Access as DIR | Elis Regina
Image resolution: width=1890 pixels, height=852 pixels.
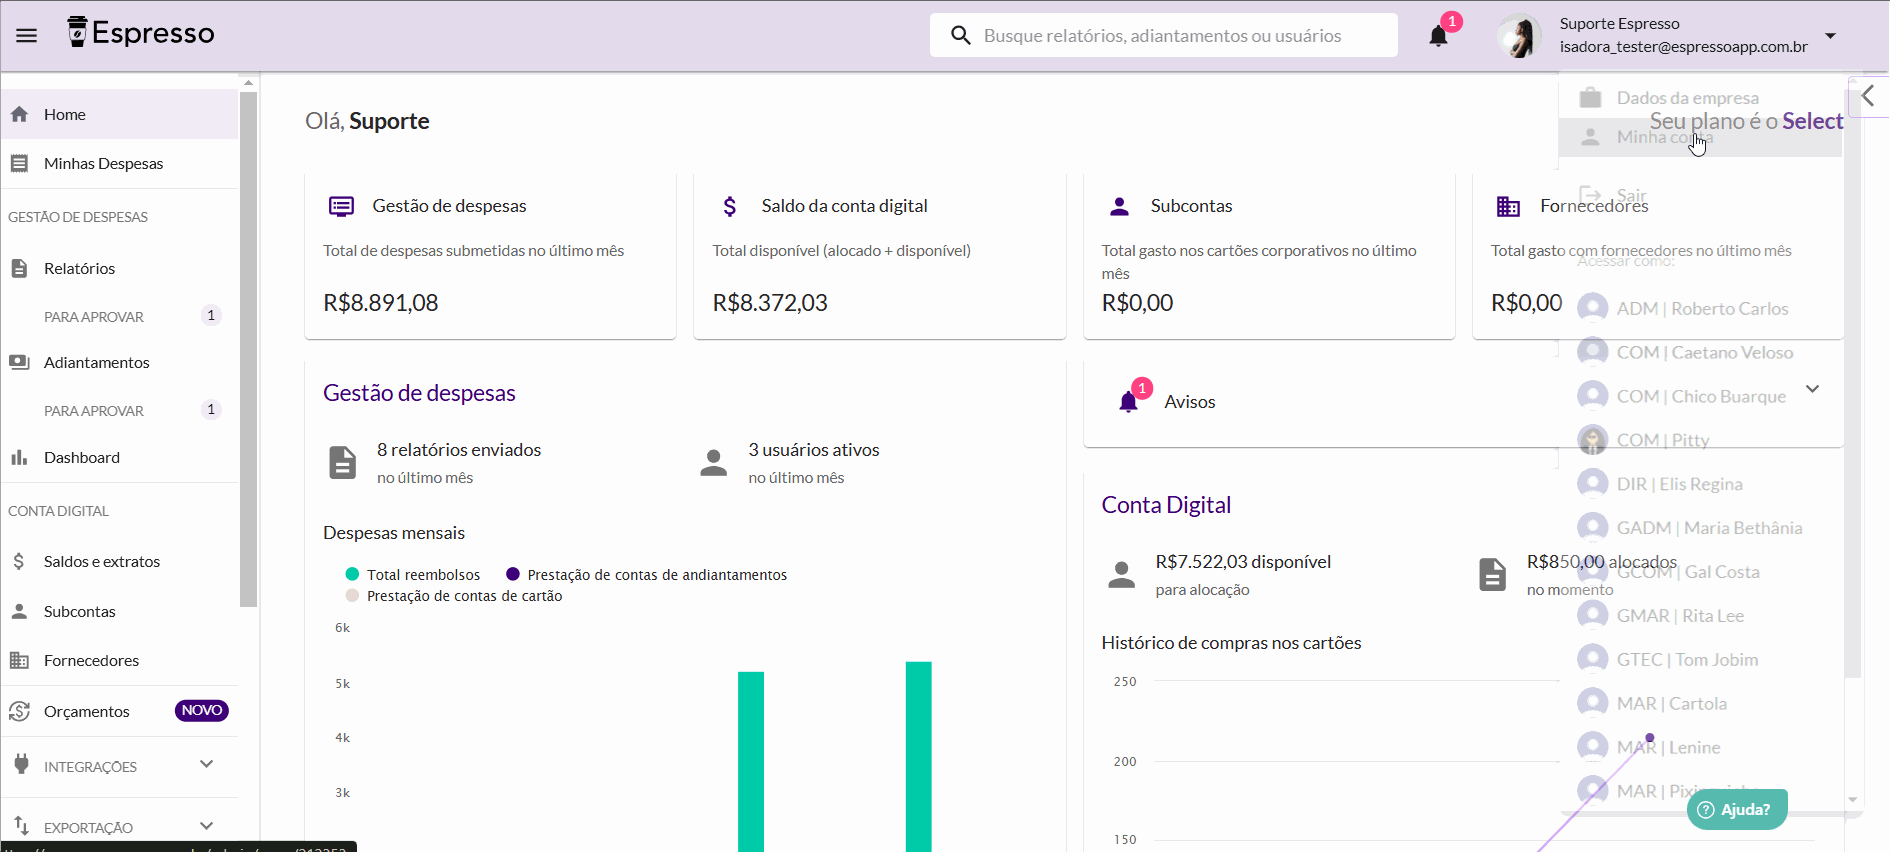pos(1700,484)
